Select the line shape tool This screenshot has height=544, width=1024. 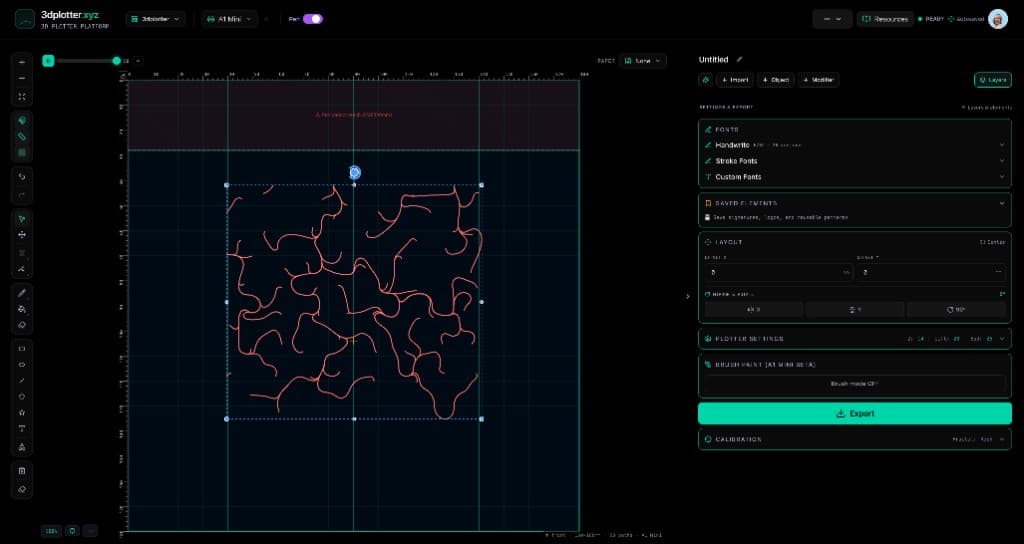tap(22, 380)
